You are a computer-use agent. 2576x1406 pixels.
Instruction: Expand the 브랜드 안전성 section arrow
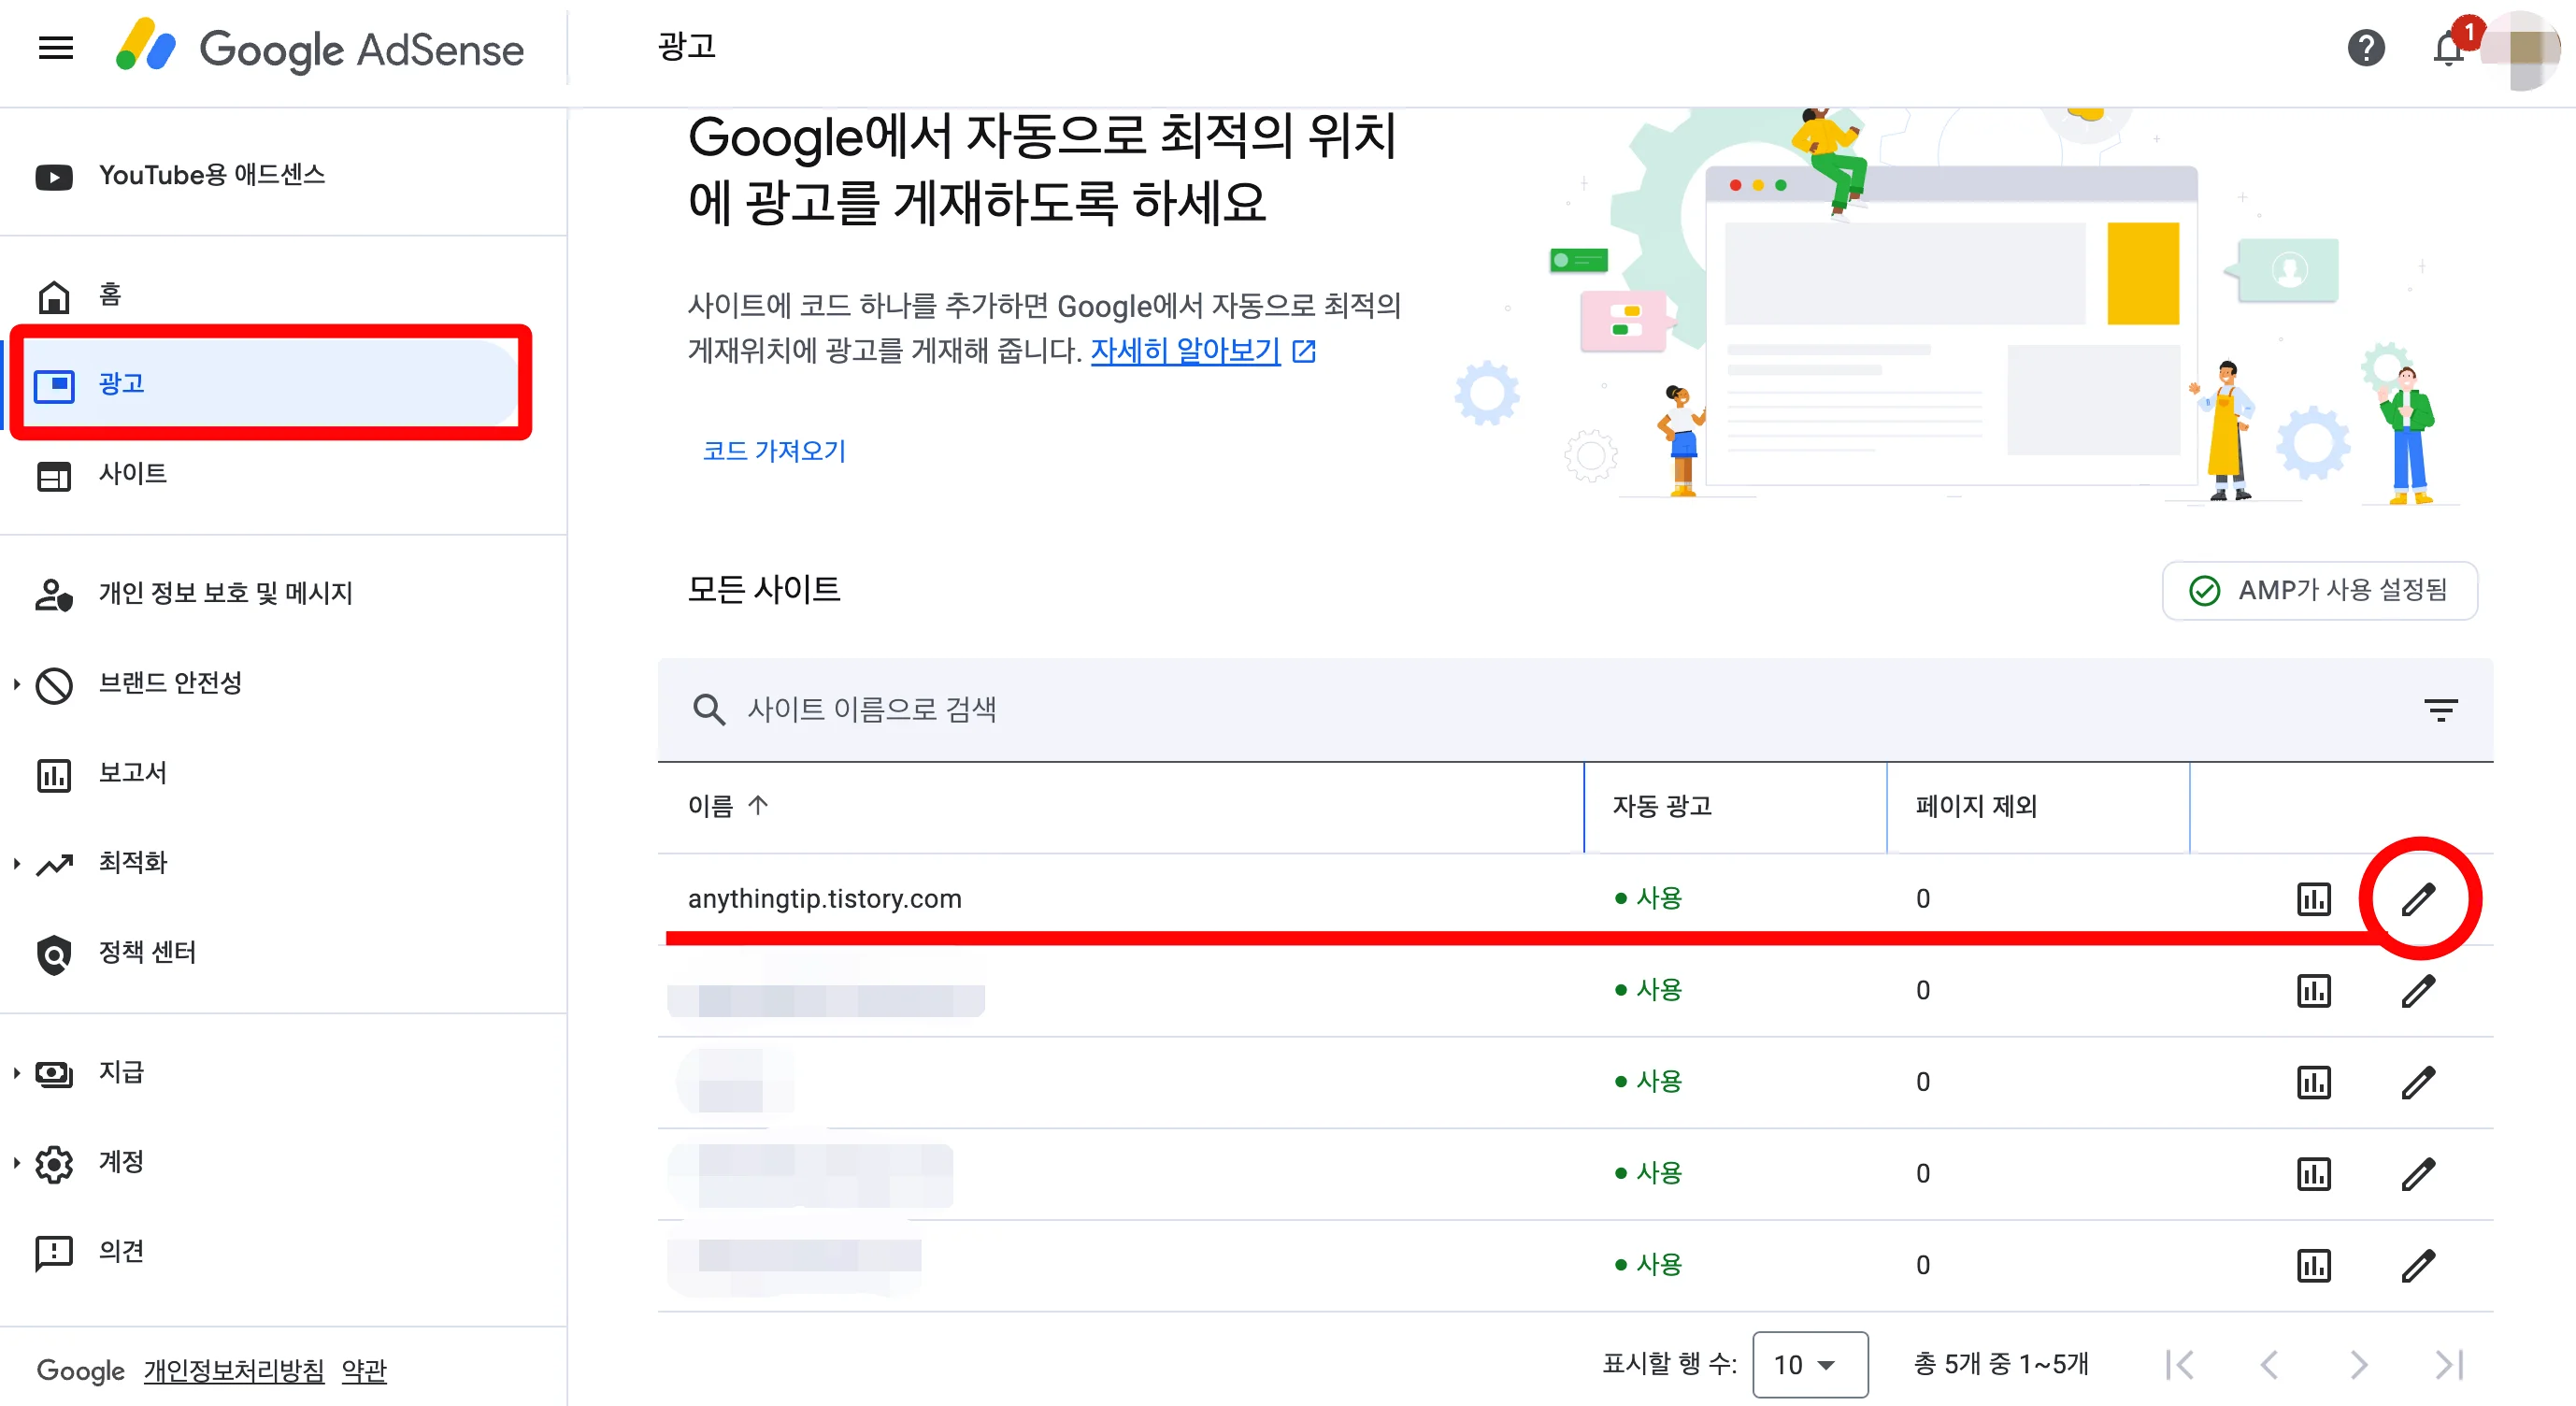(x=17, y=684)
